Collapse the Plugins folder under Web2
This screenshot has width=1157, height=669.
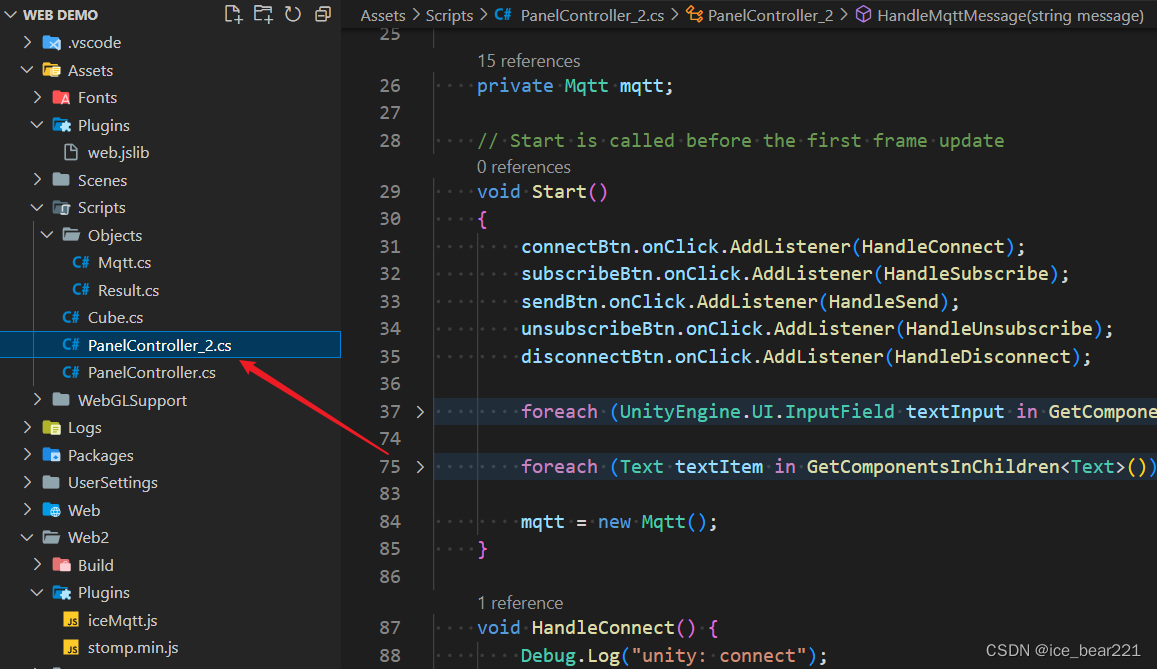tap(38, 592)
